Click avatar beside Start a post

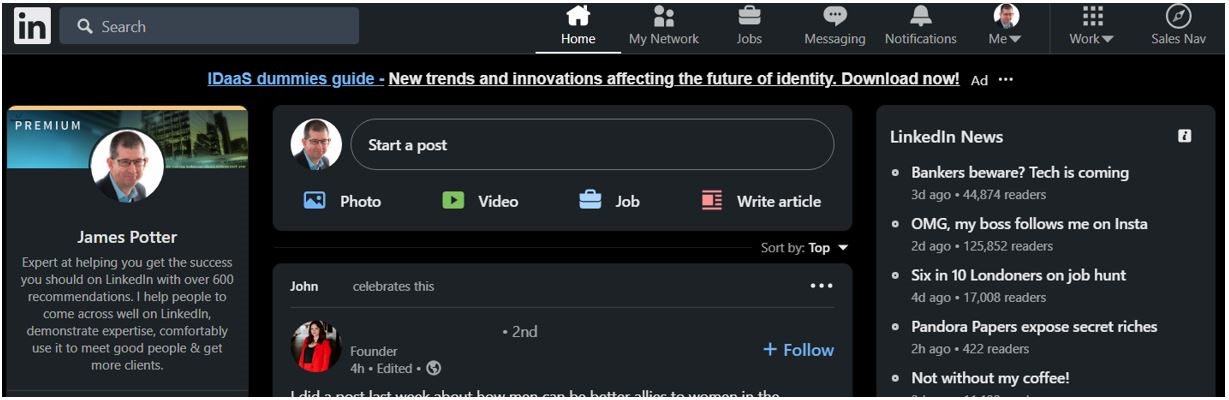click(316, 145)
